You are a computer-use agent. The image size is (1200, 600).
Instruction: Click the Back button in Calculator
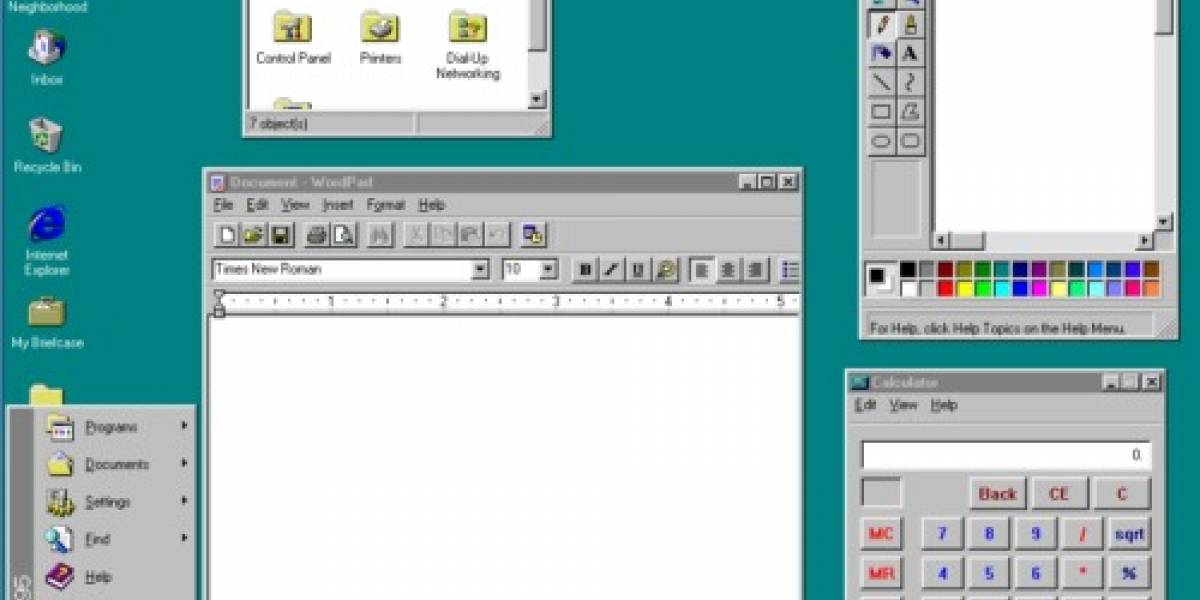998,494
